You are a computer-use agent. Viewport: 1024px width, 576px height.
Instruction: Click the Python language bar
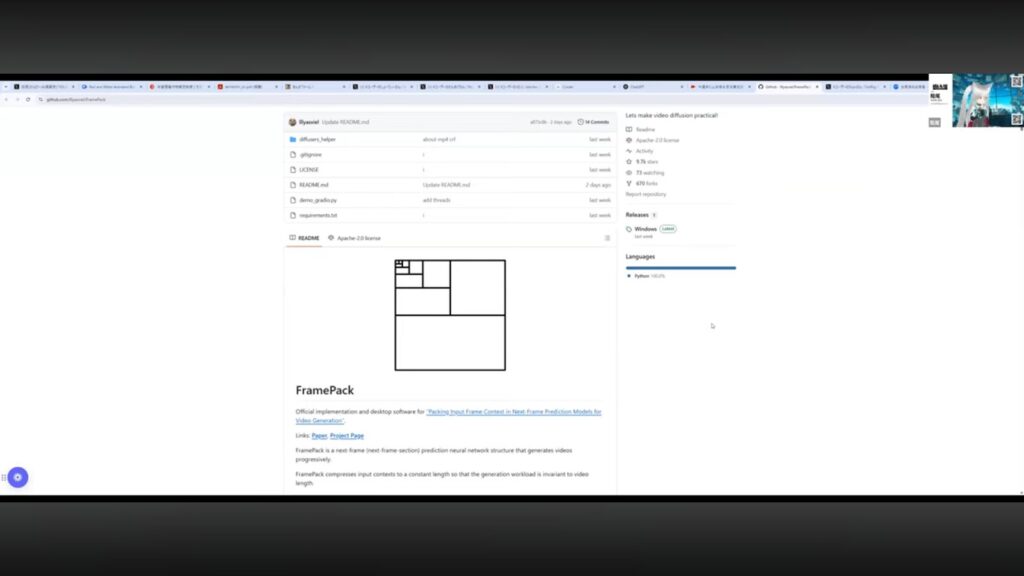coord(681,268)
